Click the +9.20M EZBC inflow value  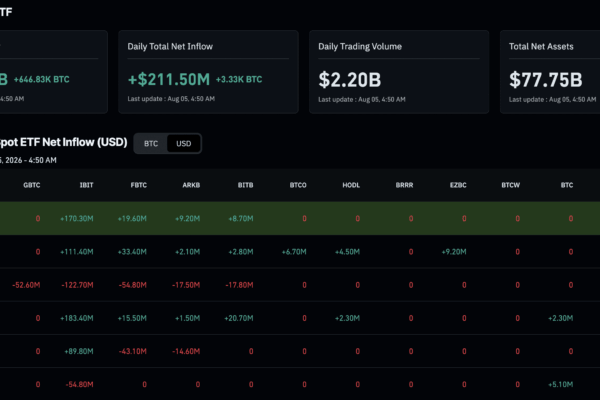click(x=454, y=252)
